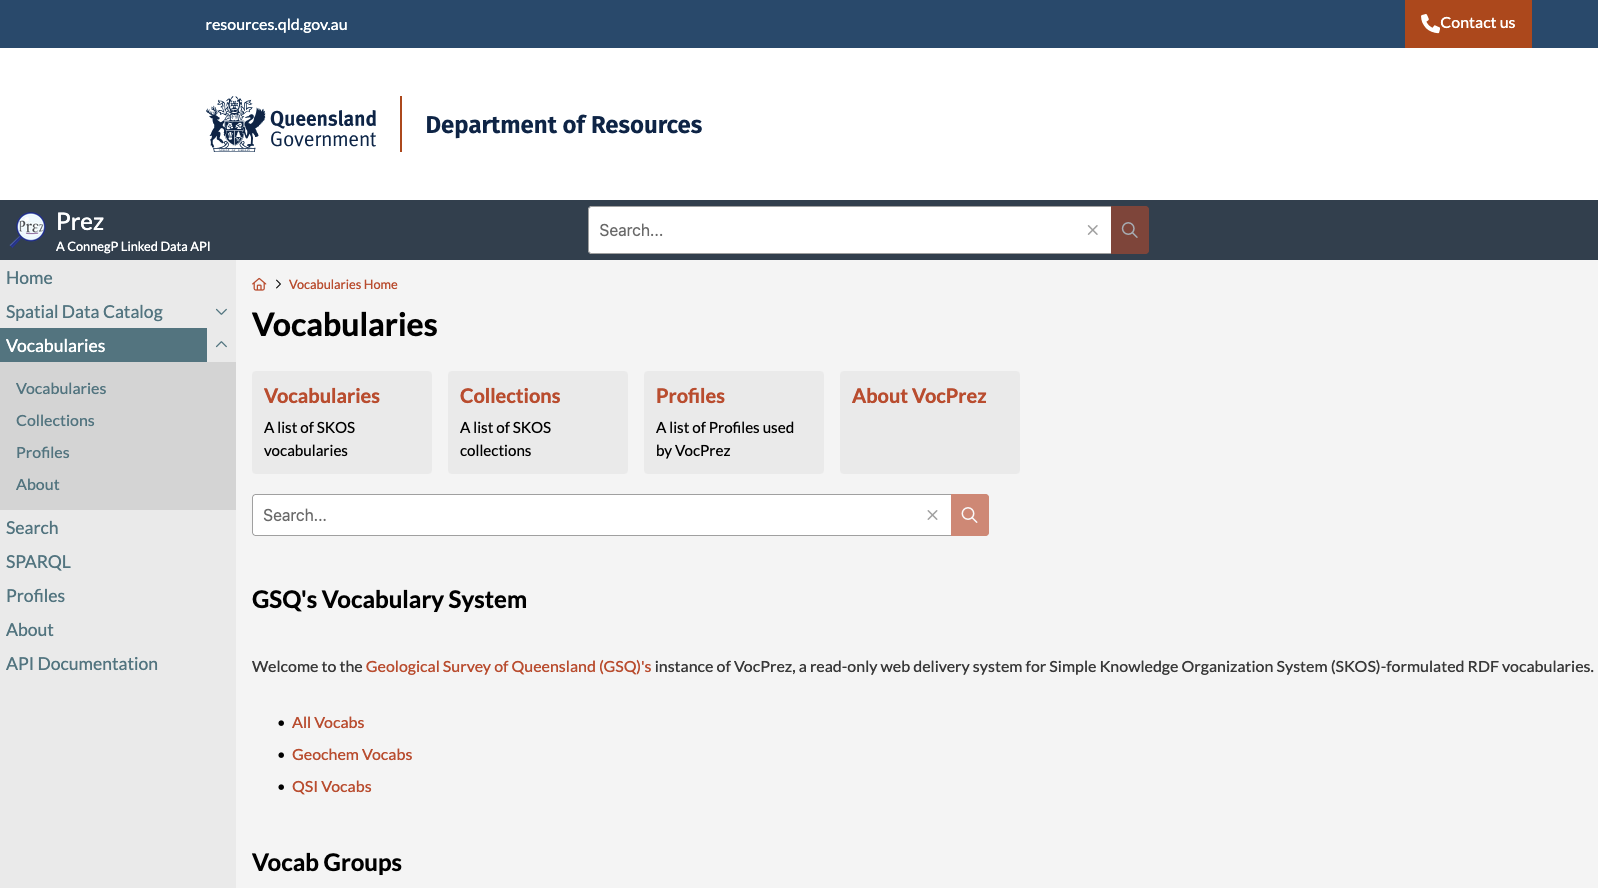Click resources.qld.gov.au text in top bar

click(x=277, y=24)
